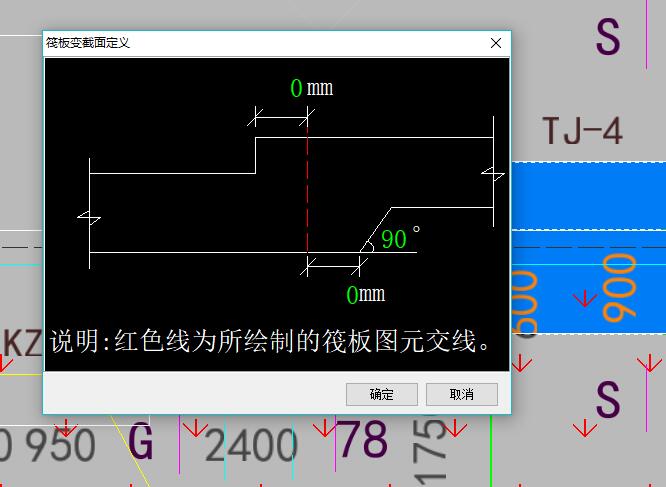Click the dialog title 筏板变截面定义
The height and width of the screenshot is (487, 666).
tap(87, 43)
